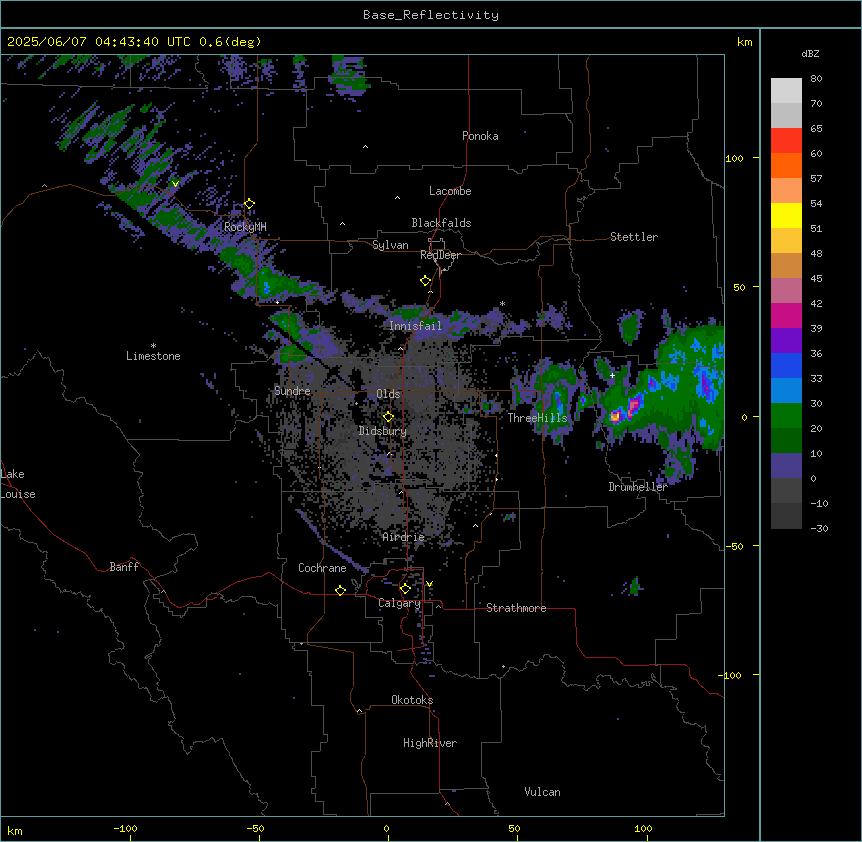Click the yellow diamond marker near RockyMH
The height and width of the screenshot is (842, 862).
[x=250, y=204]
